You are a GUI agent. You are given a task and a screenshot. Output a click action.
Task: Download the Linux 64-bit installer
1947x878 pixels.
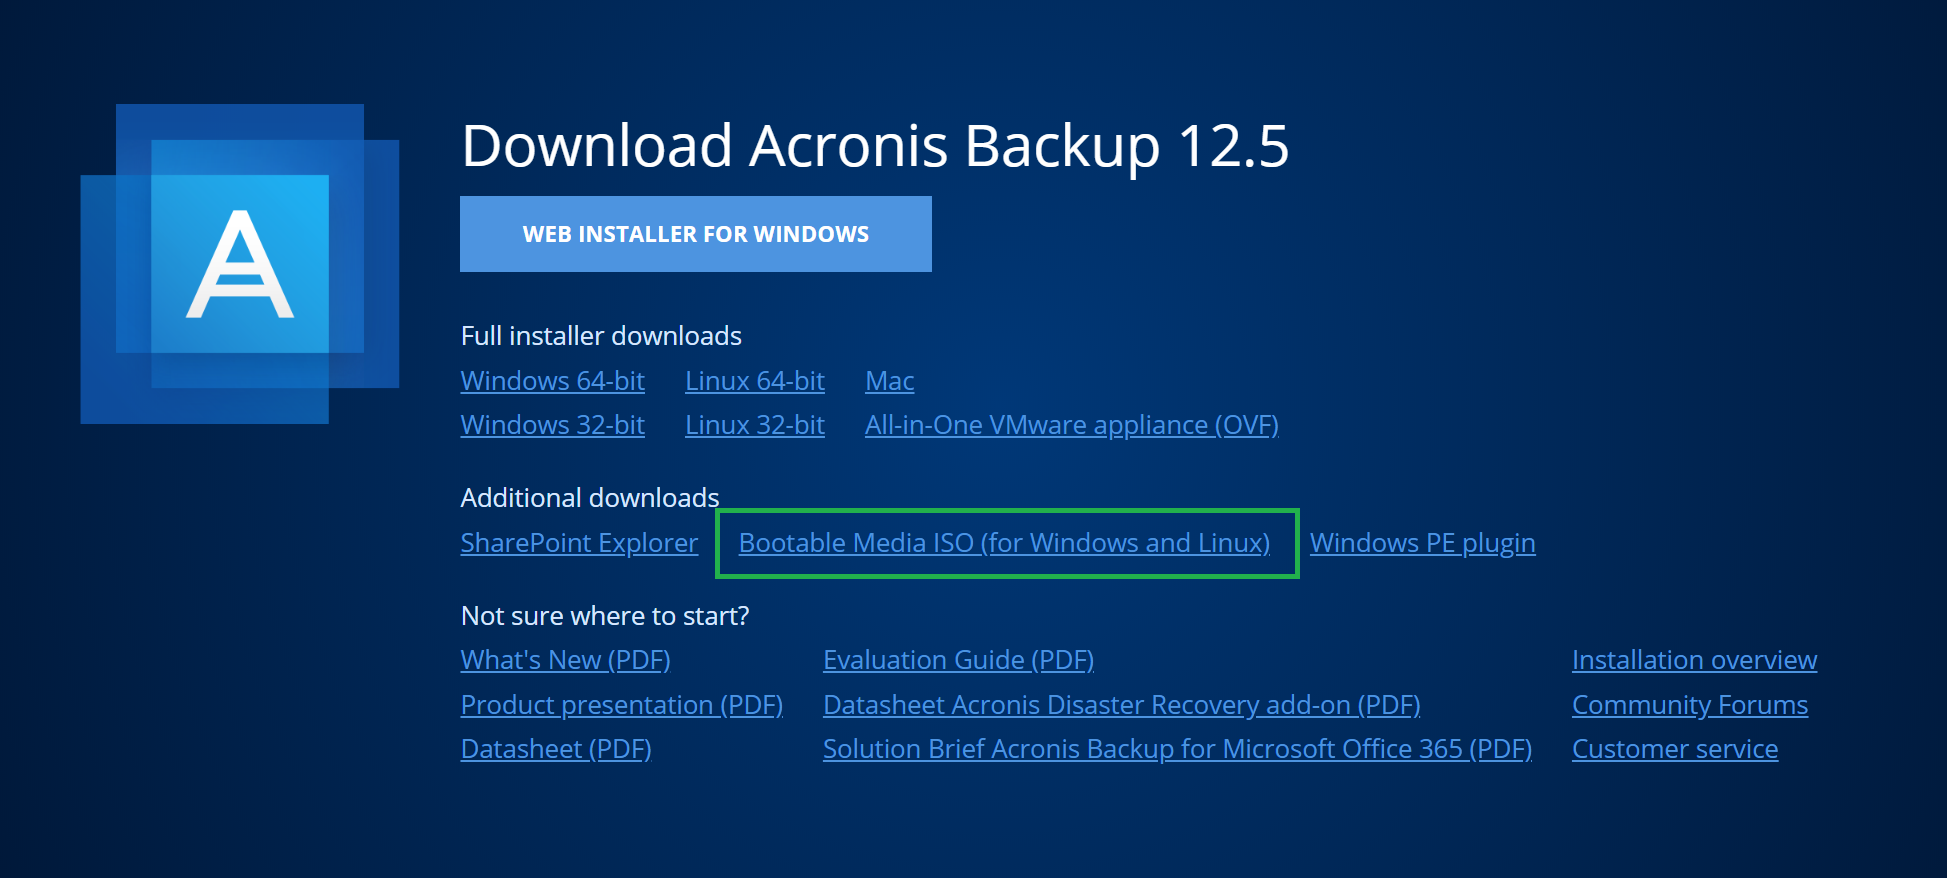tap(754, 381)
